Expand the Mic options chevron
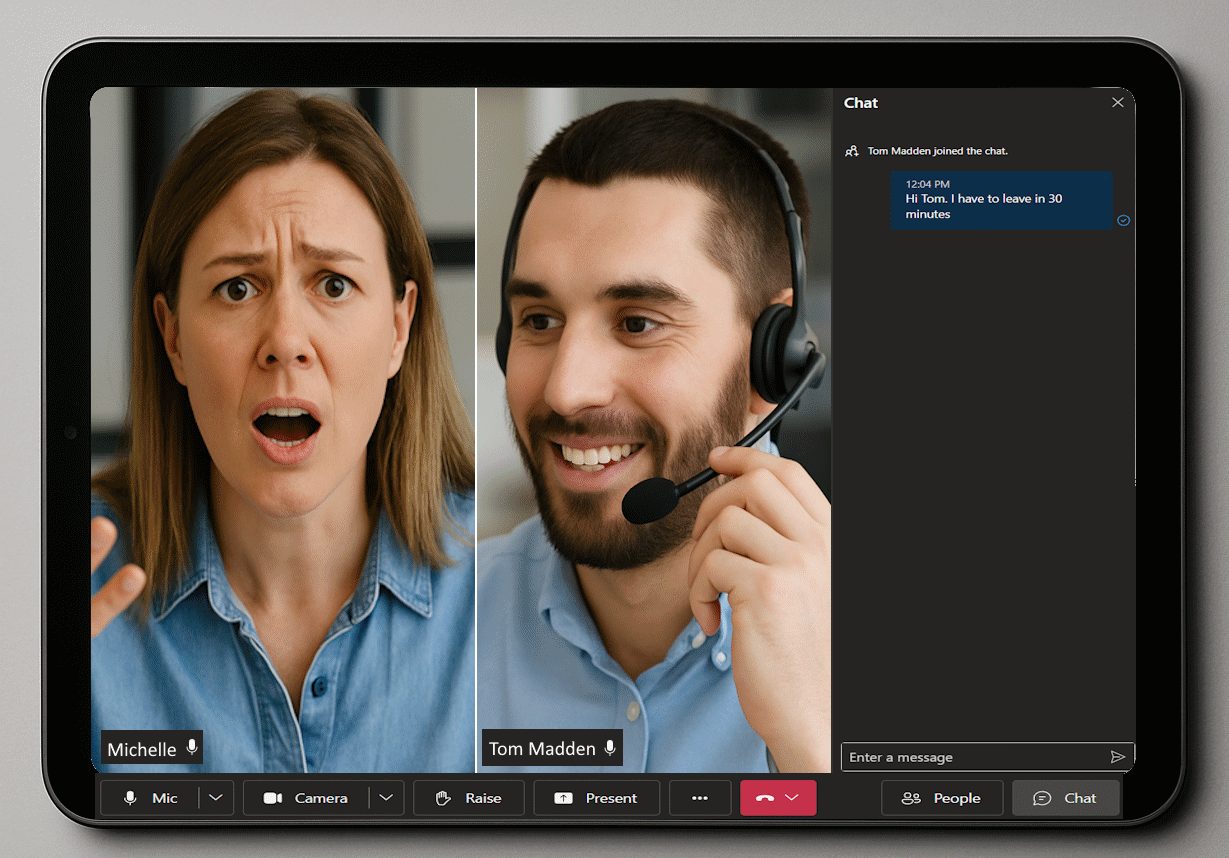Image resolution: width=1229 pixels, height=858 pixels. (x=215, y=798)
